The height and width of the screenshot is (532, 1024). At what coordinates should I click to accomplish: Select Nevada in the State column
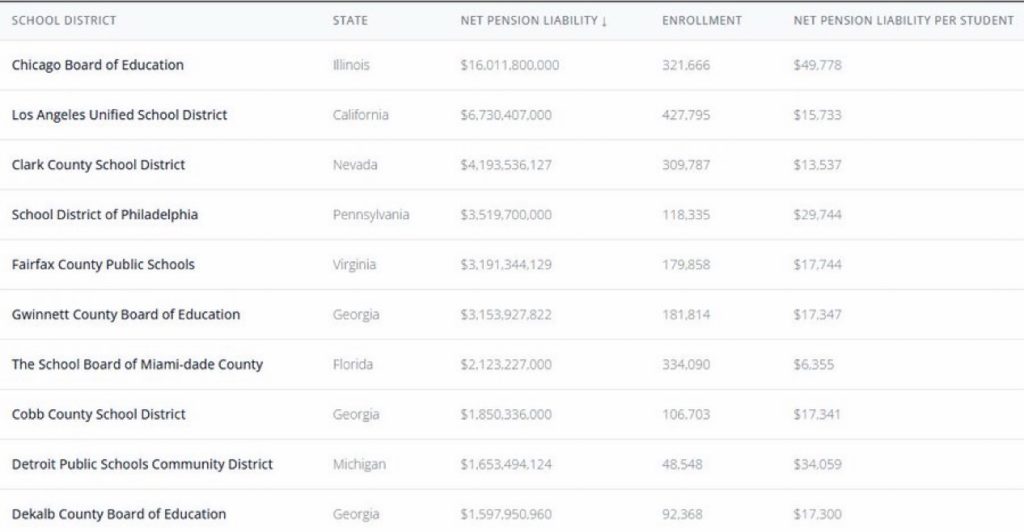pyautogui.click(x=355, y=165)
